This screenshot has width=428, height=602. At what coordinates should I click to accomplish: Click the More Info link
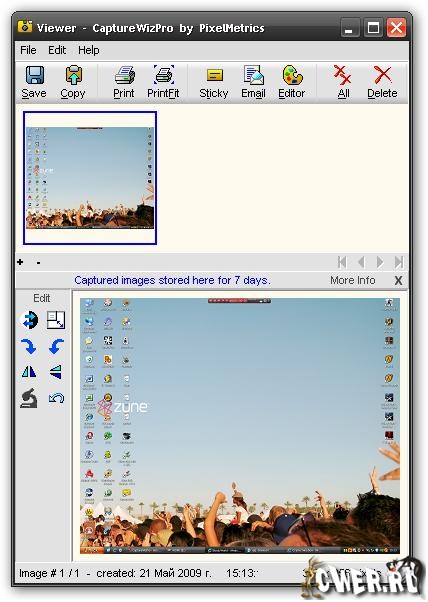coord(352,281)
